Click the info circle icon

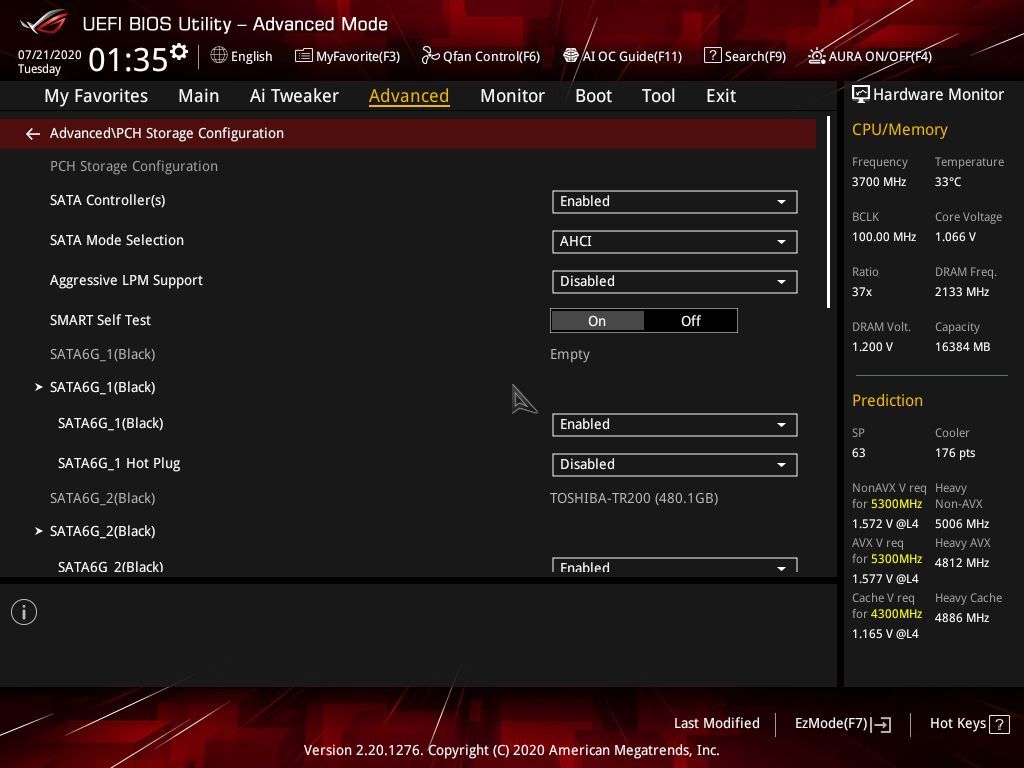(24, 612)
